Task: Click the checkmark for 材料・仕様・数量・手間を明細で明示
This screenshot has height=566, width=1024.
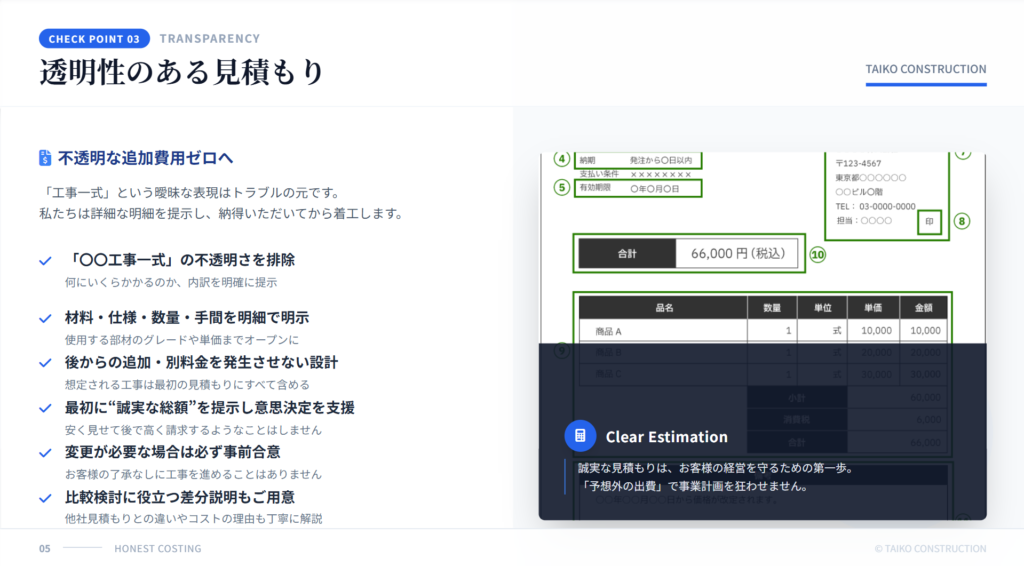Action: (x=45, y=318)
